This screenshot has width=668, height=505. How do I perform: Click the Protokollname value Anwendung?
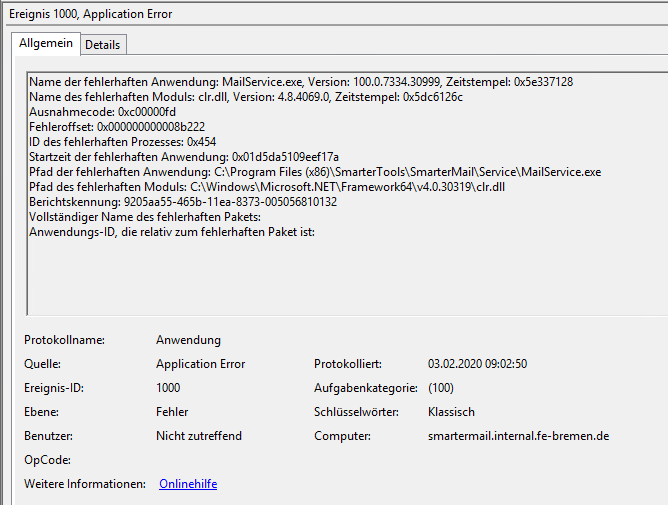point(188,340)
